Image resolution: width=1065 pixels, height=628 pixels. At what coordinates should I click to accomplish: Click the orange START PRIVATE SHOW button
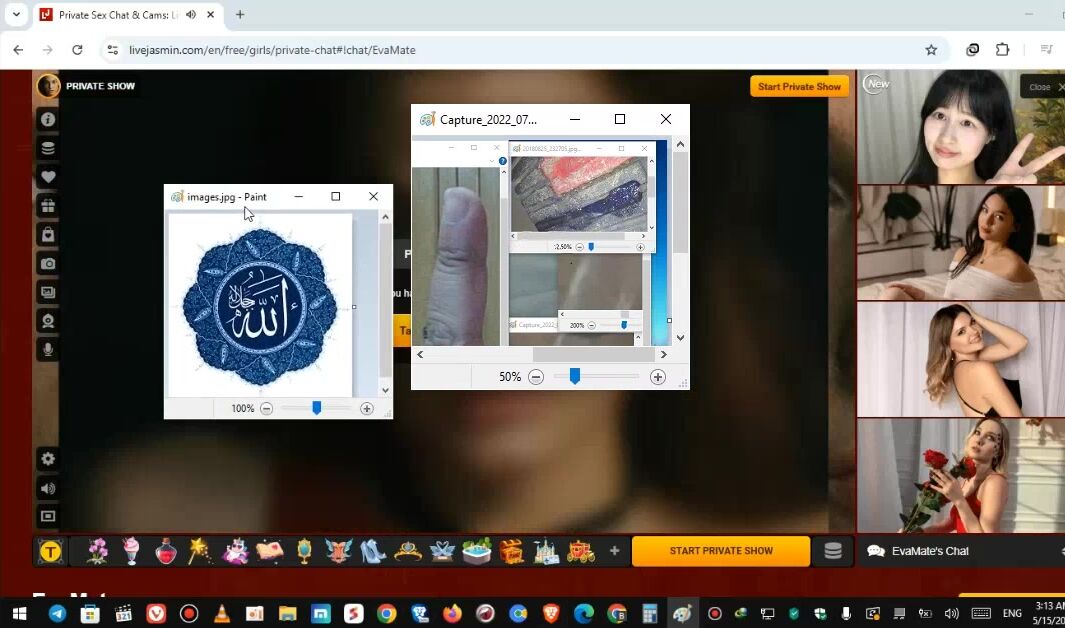[721, 551]
